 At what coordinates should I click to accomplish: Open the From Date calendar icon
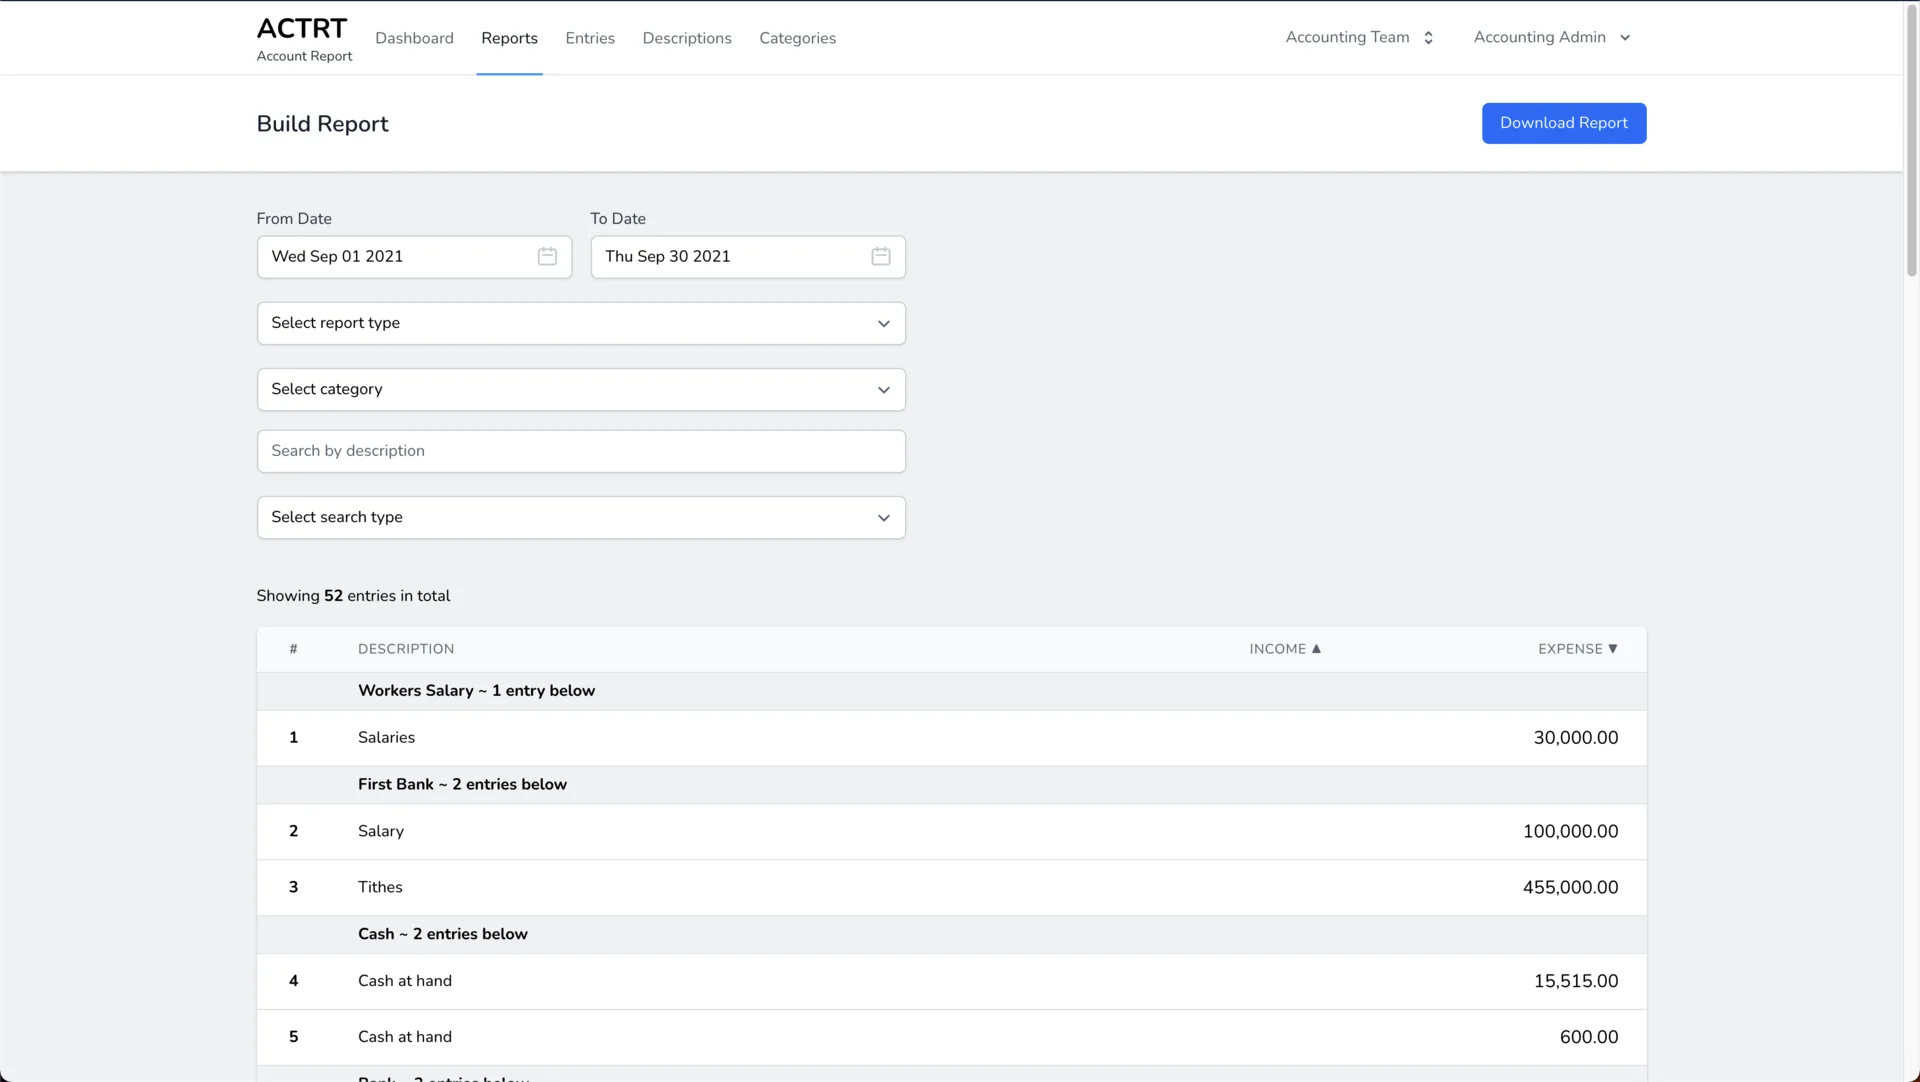point(547,257)
